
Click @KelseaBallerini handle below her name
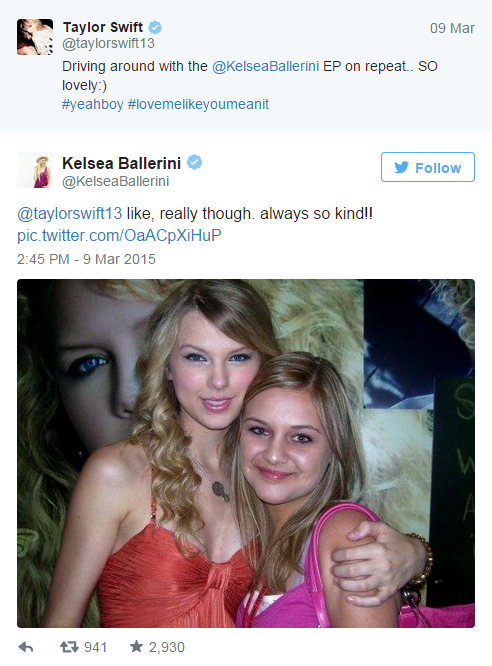(x=116, y=181)
